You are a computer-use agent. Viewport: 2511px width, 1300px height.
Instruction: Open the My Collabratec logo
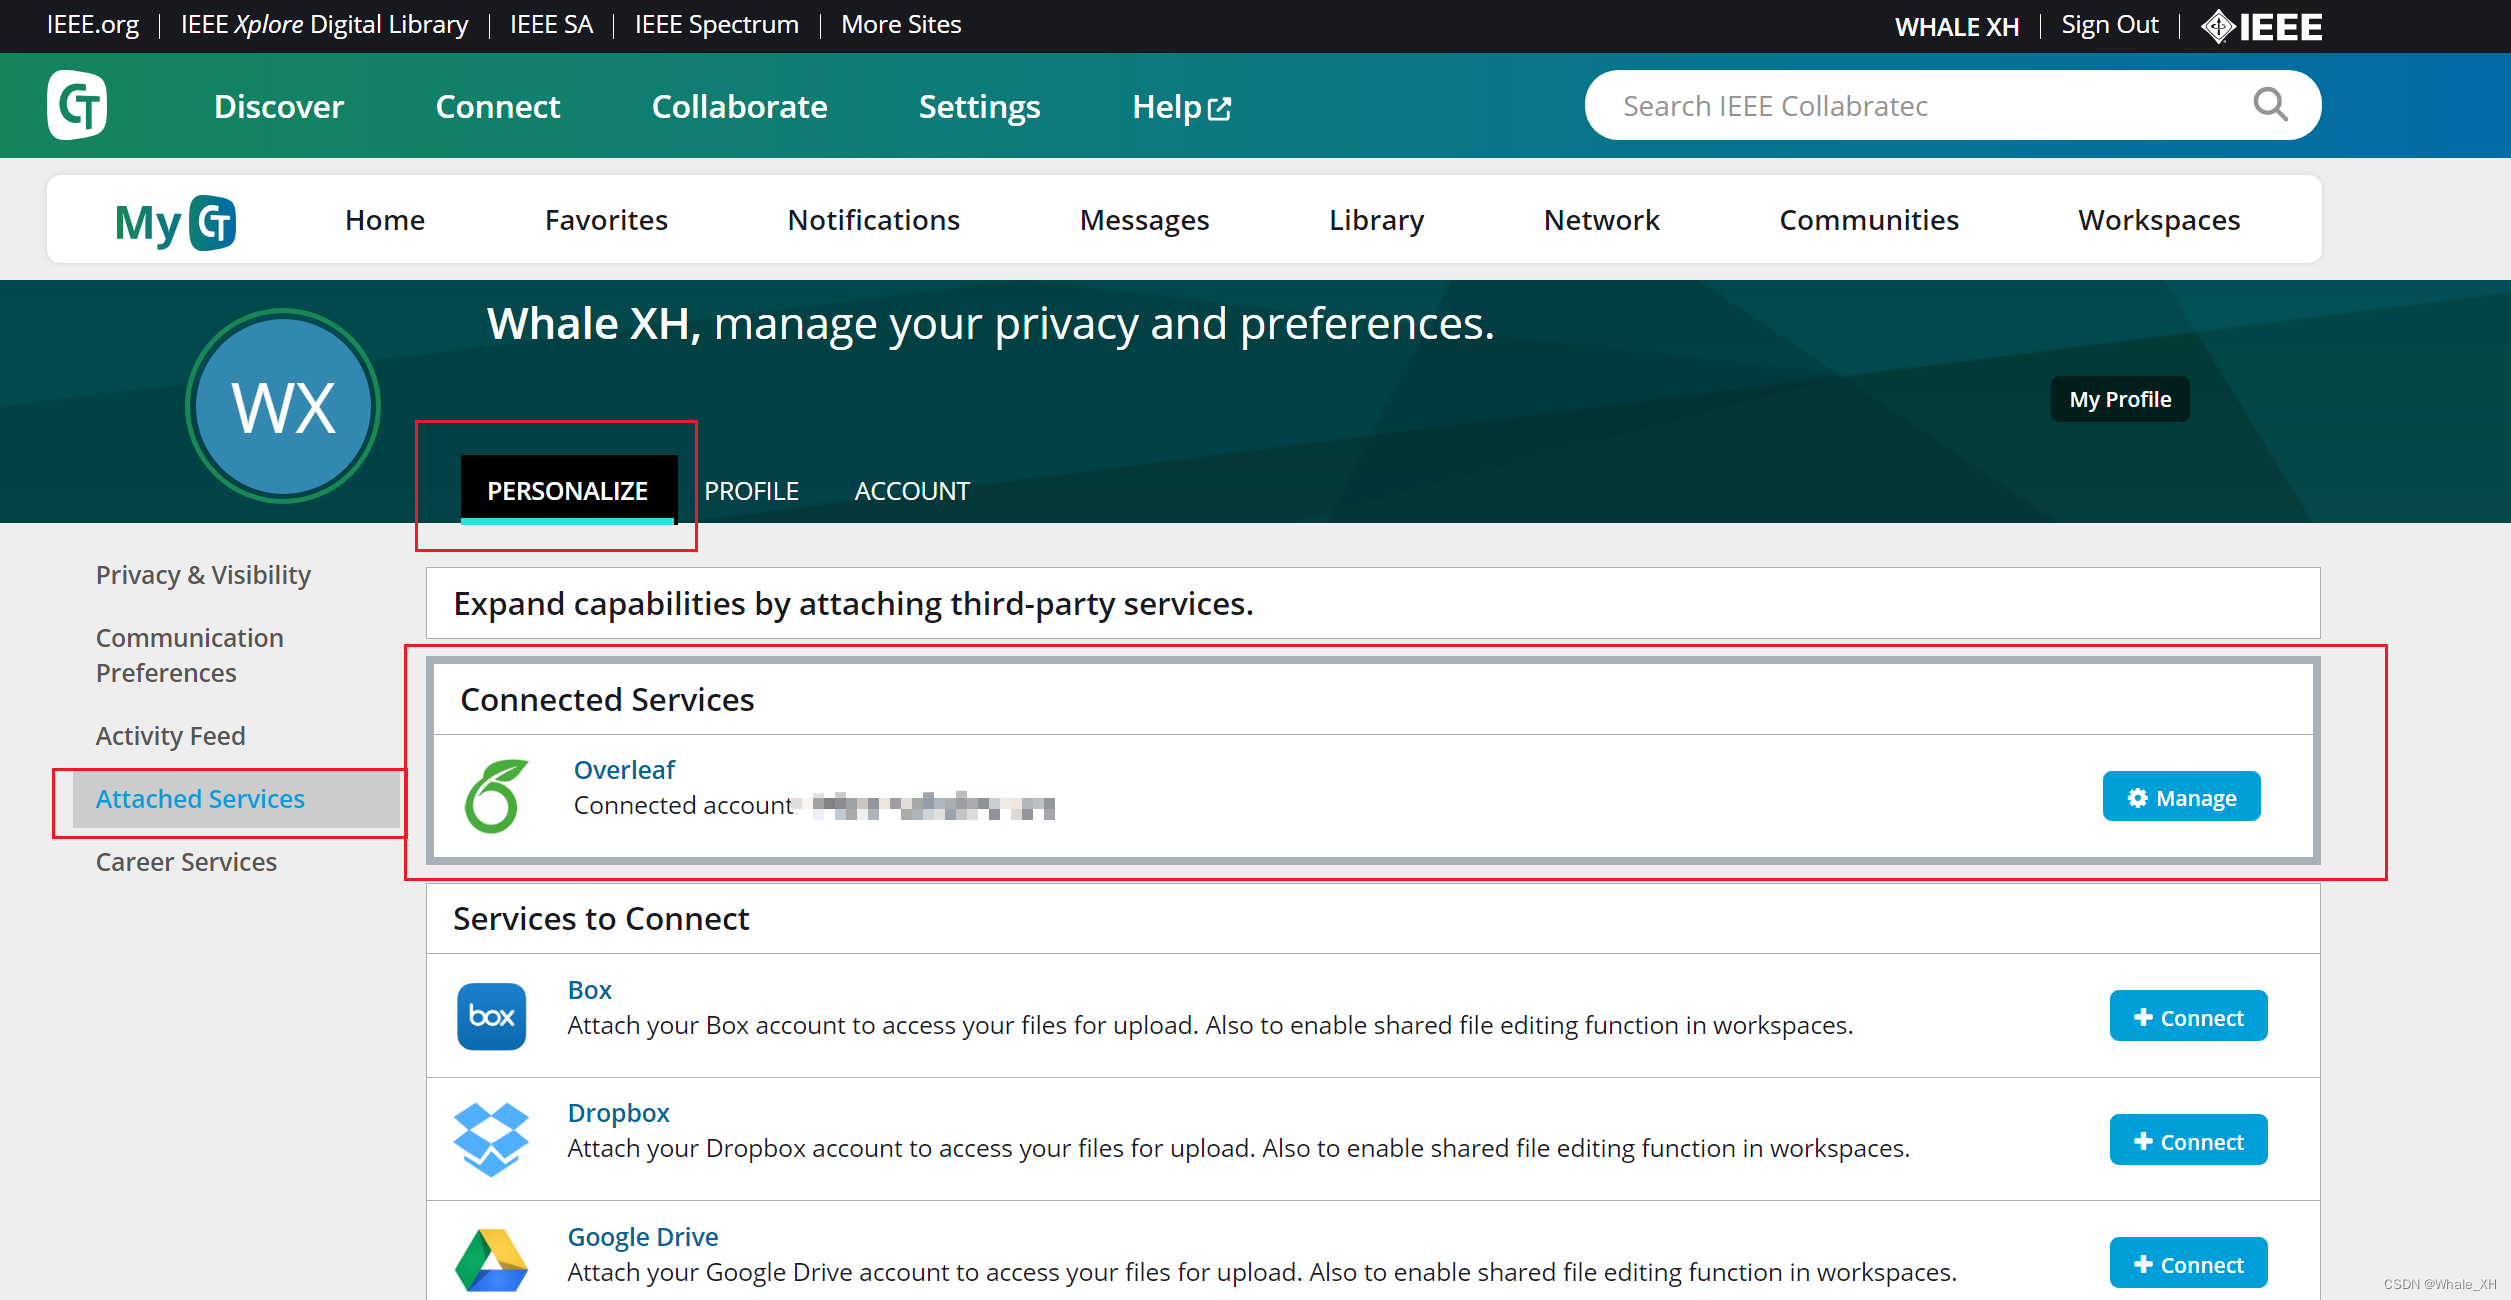[176, 221]
